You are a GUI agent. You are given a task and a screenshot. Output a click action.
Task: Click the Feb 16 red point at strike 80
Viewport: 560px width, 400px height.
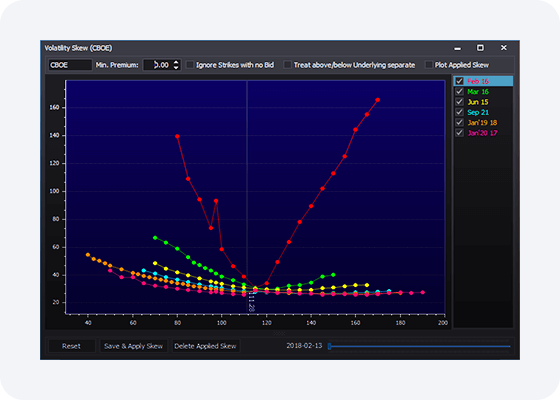coord(177,136)
